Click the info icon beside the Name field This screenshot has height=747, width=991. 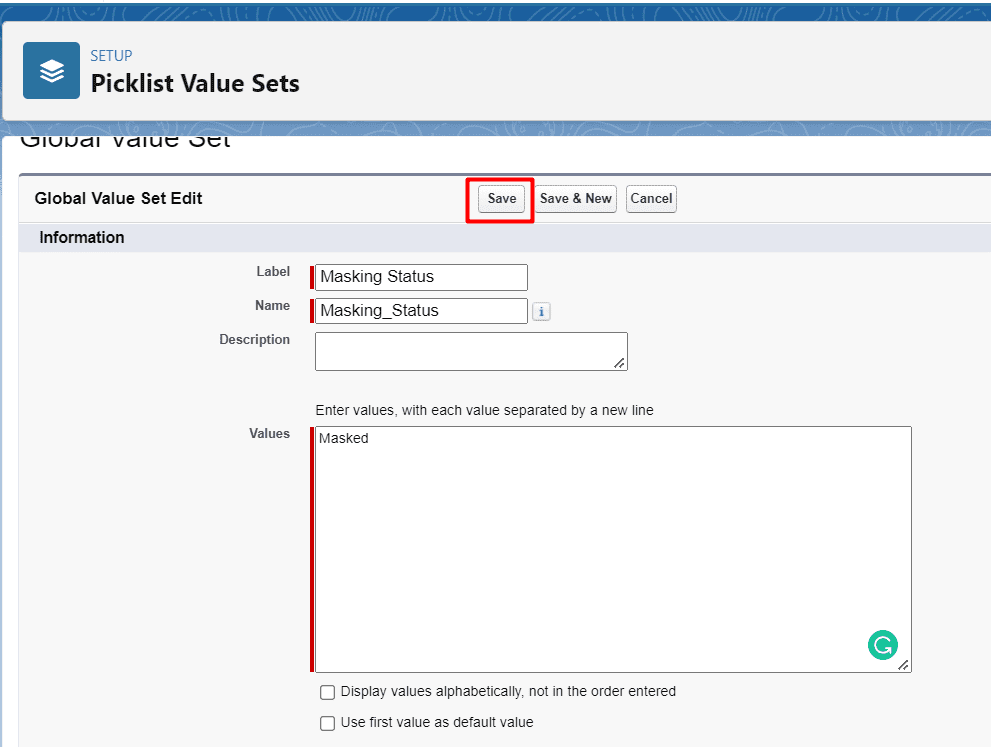pyautogui.click(x=541, y=312)
